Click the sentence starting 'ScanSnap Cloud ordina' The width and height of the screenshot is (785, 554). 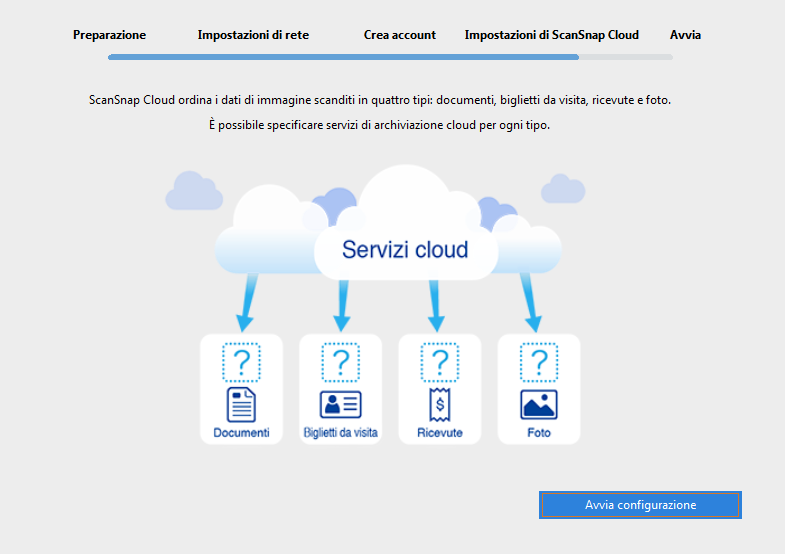pos(380,100)
